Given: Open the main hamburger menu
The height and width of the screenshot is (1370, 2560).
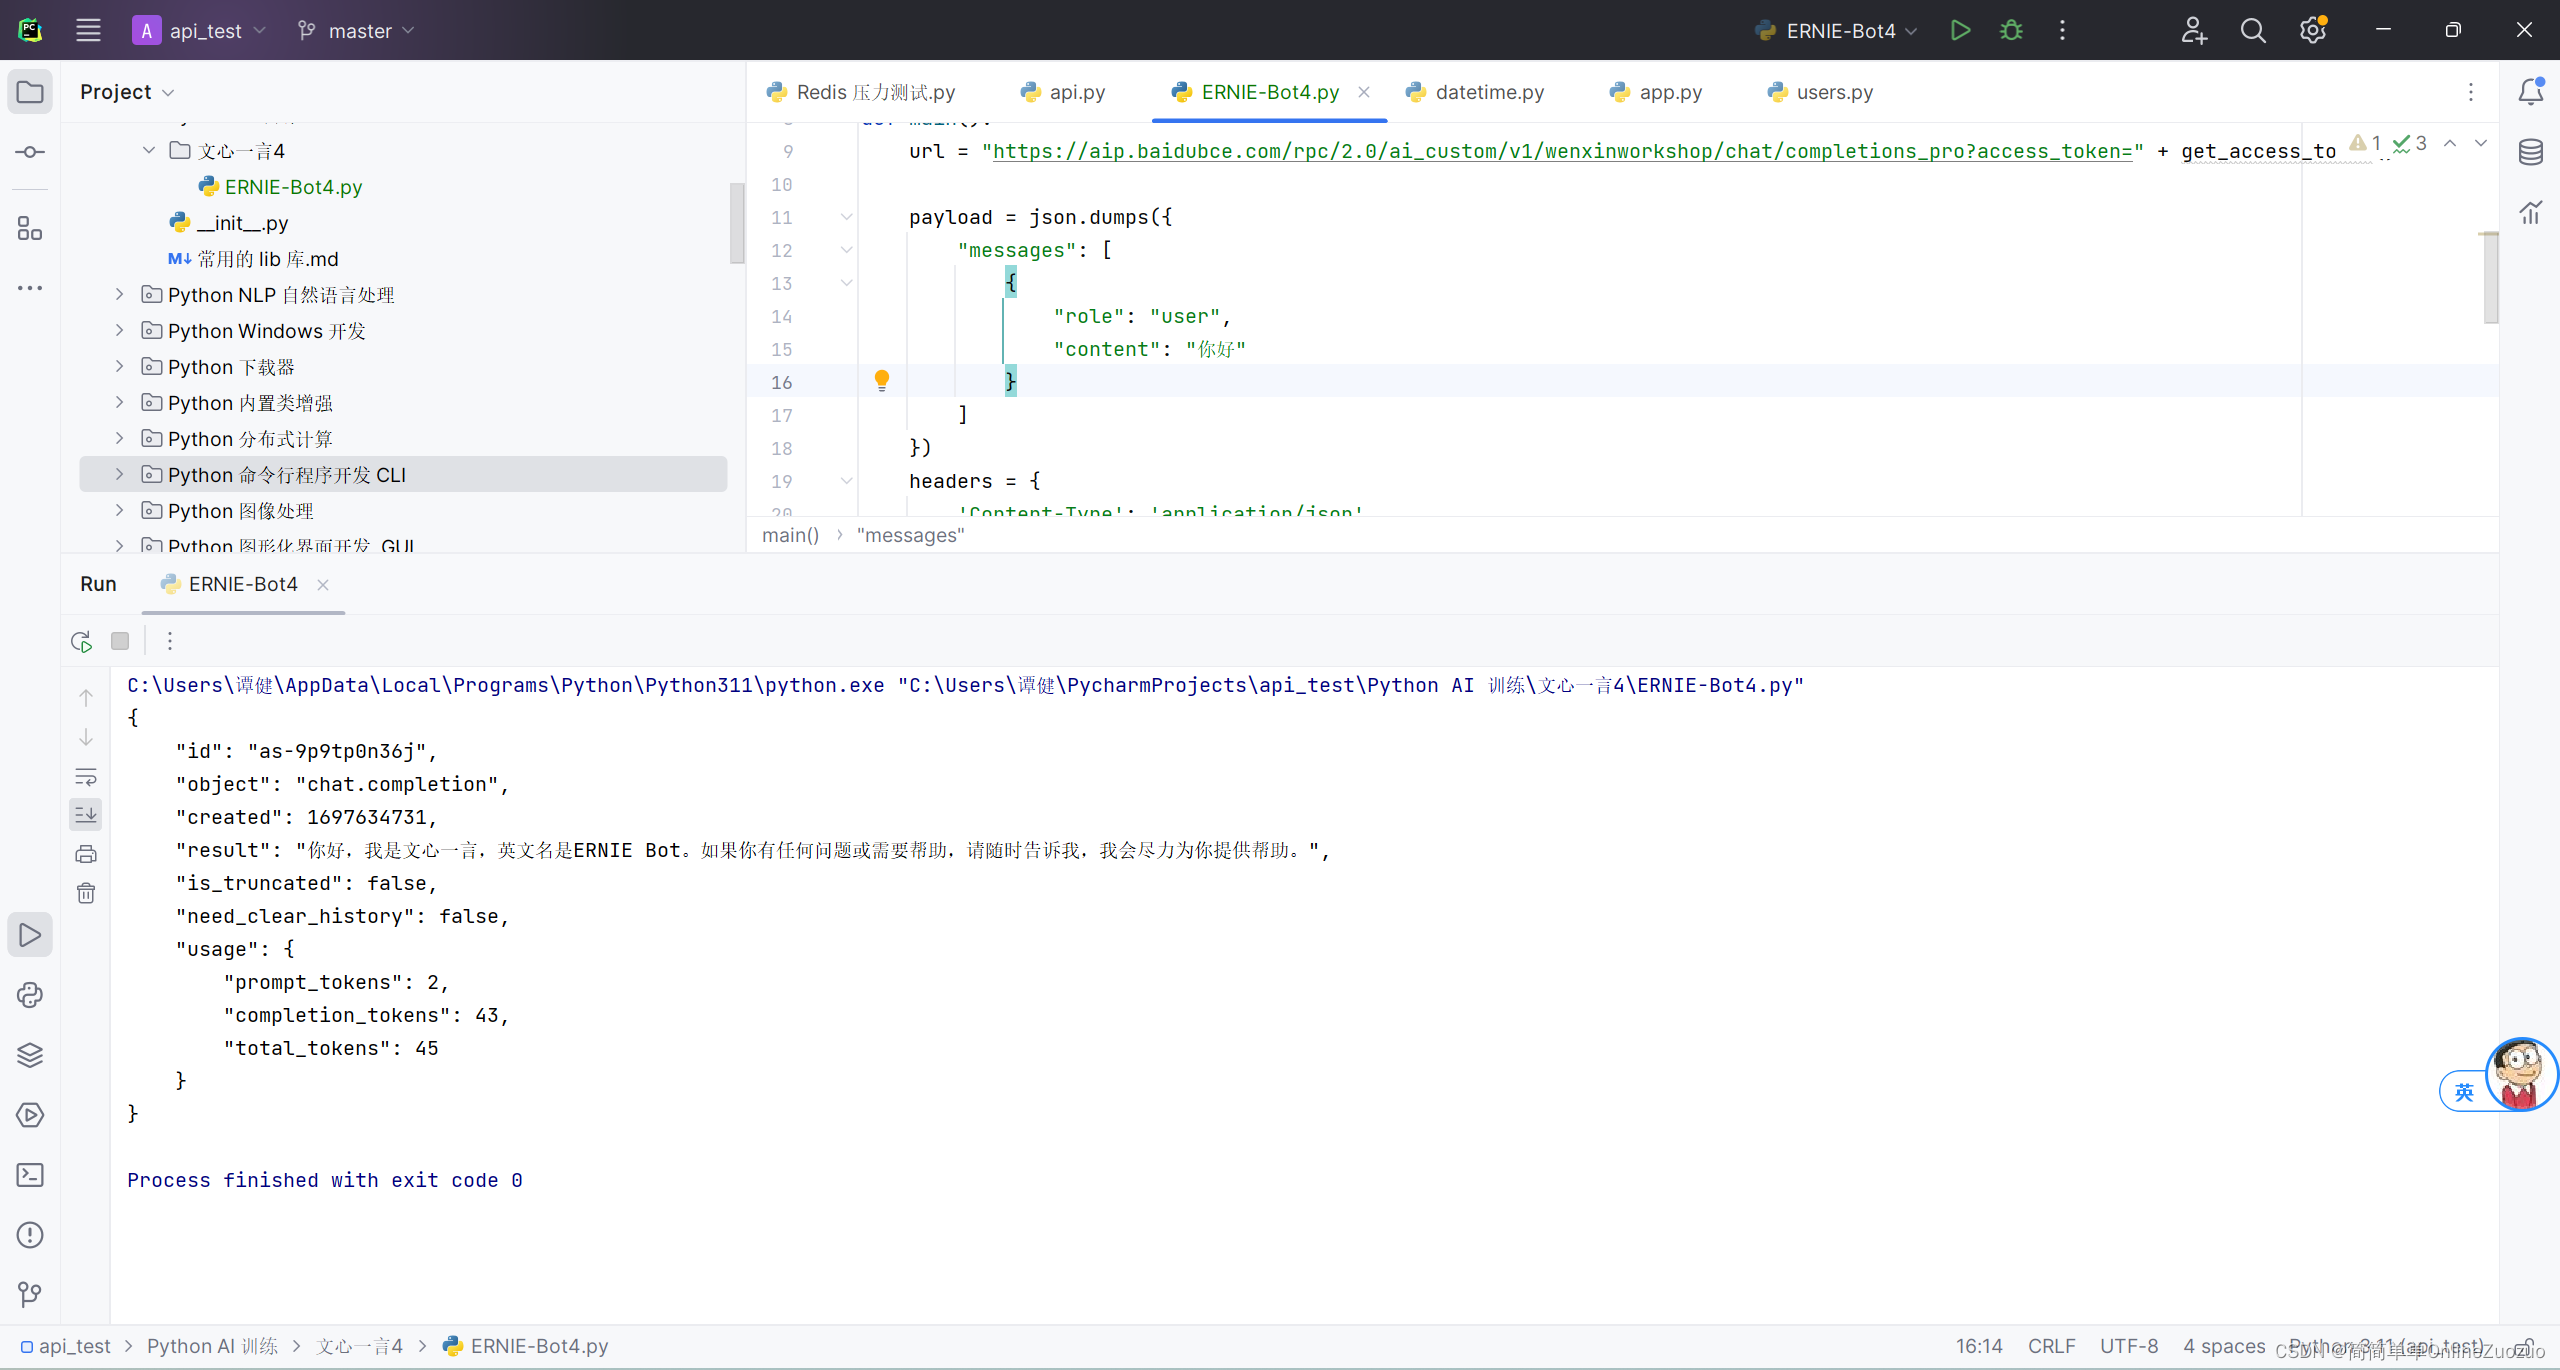Looking at the screenshot, I should point(88,30).
